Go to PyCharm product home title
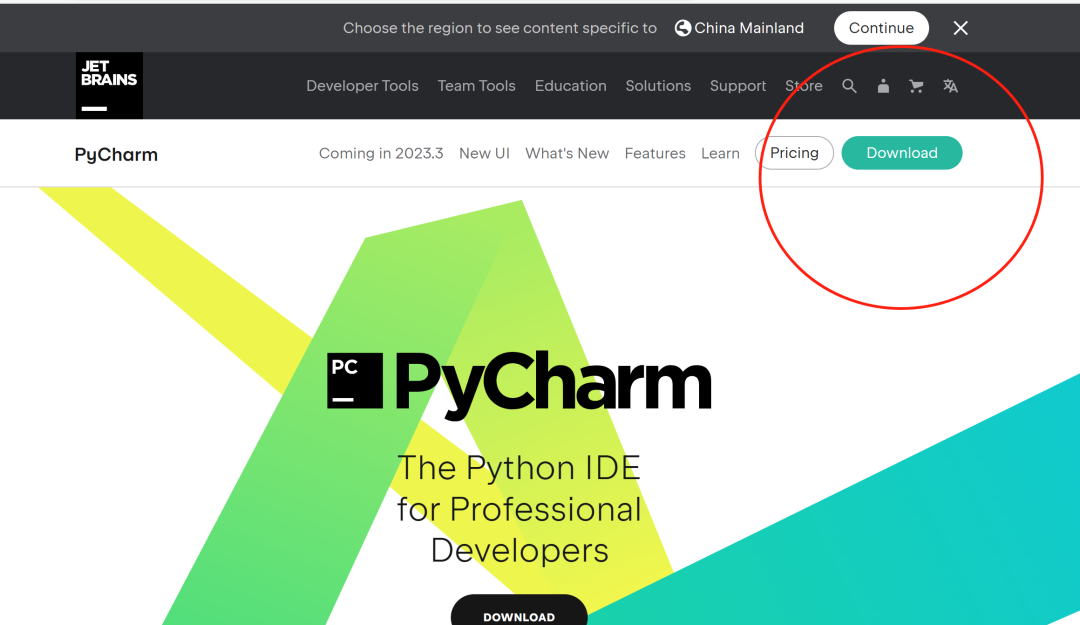This screenshot has width=1080, height=625. (116, 154)
